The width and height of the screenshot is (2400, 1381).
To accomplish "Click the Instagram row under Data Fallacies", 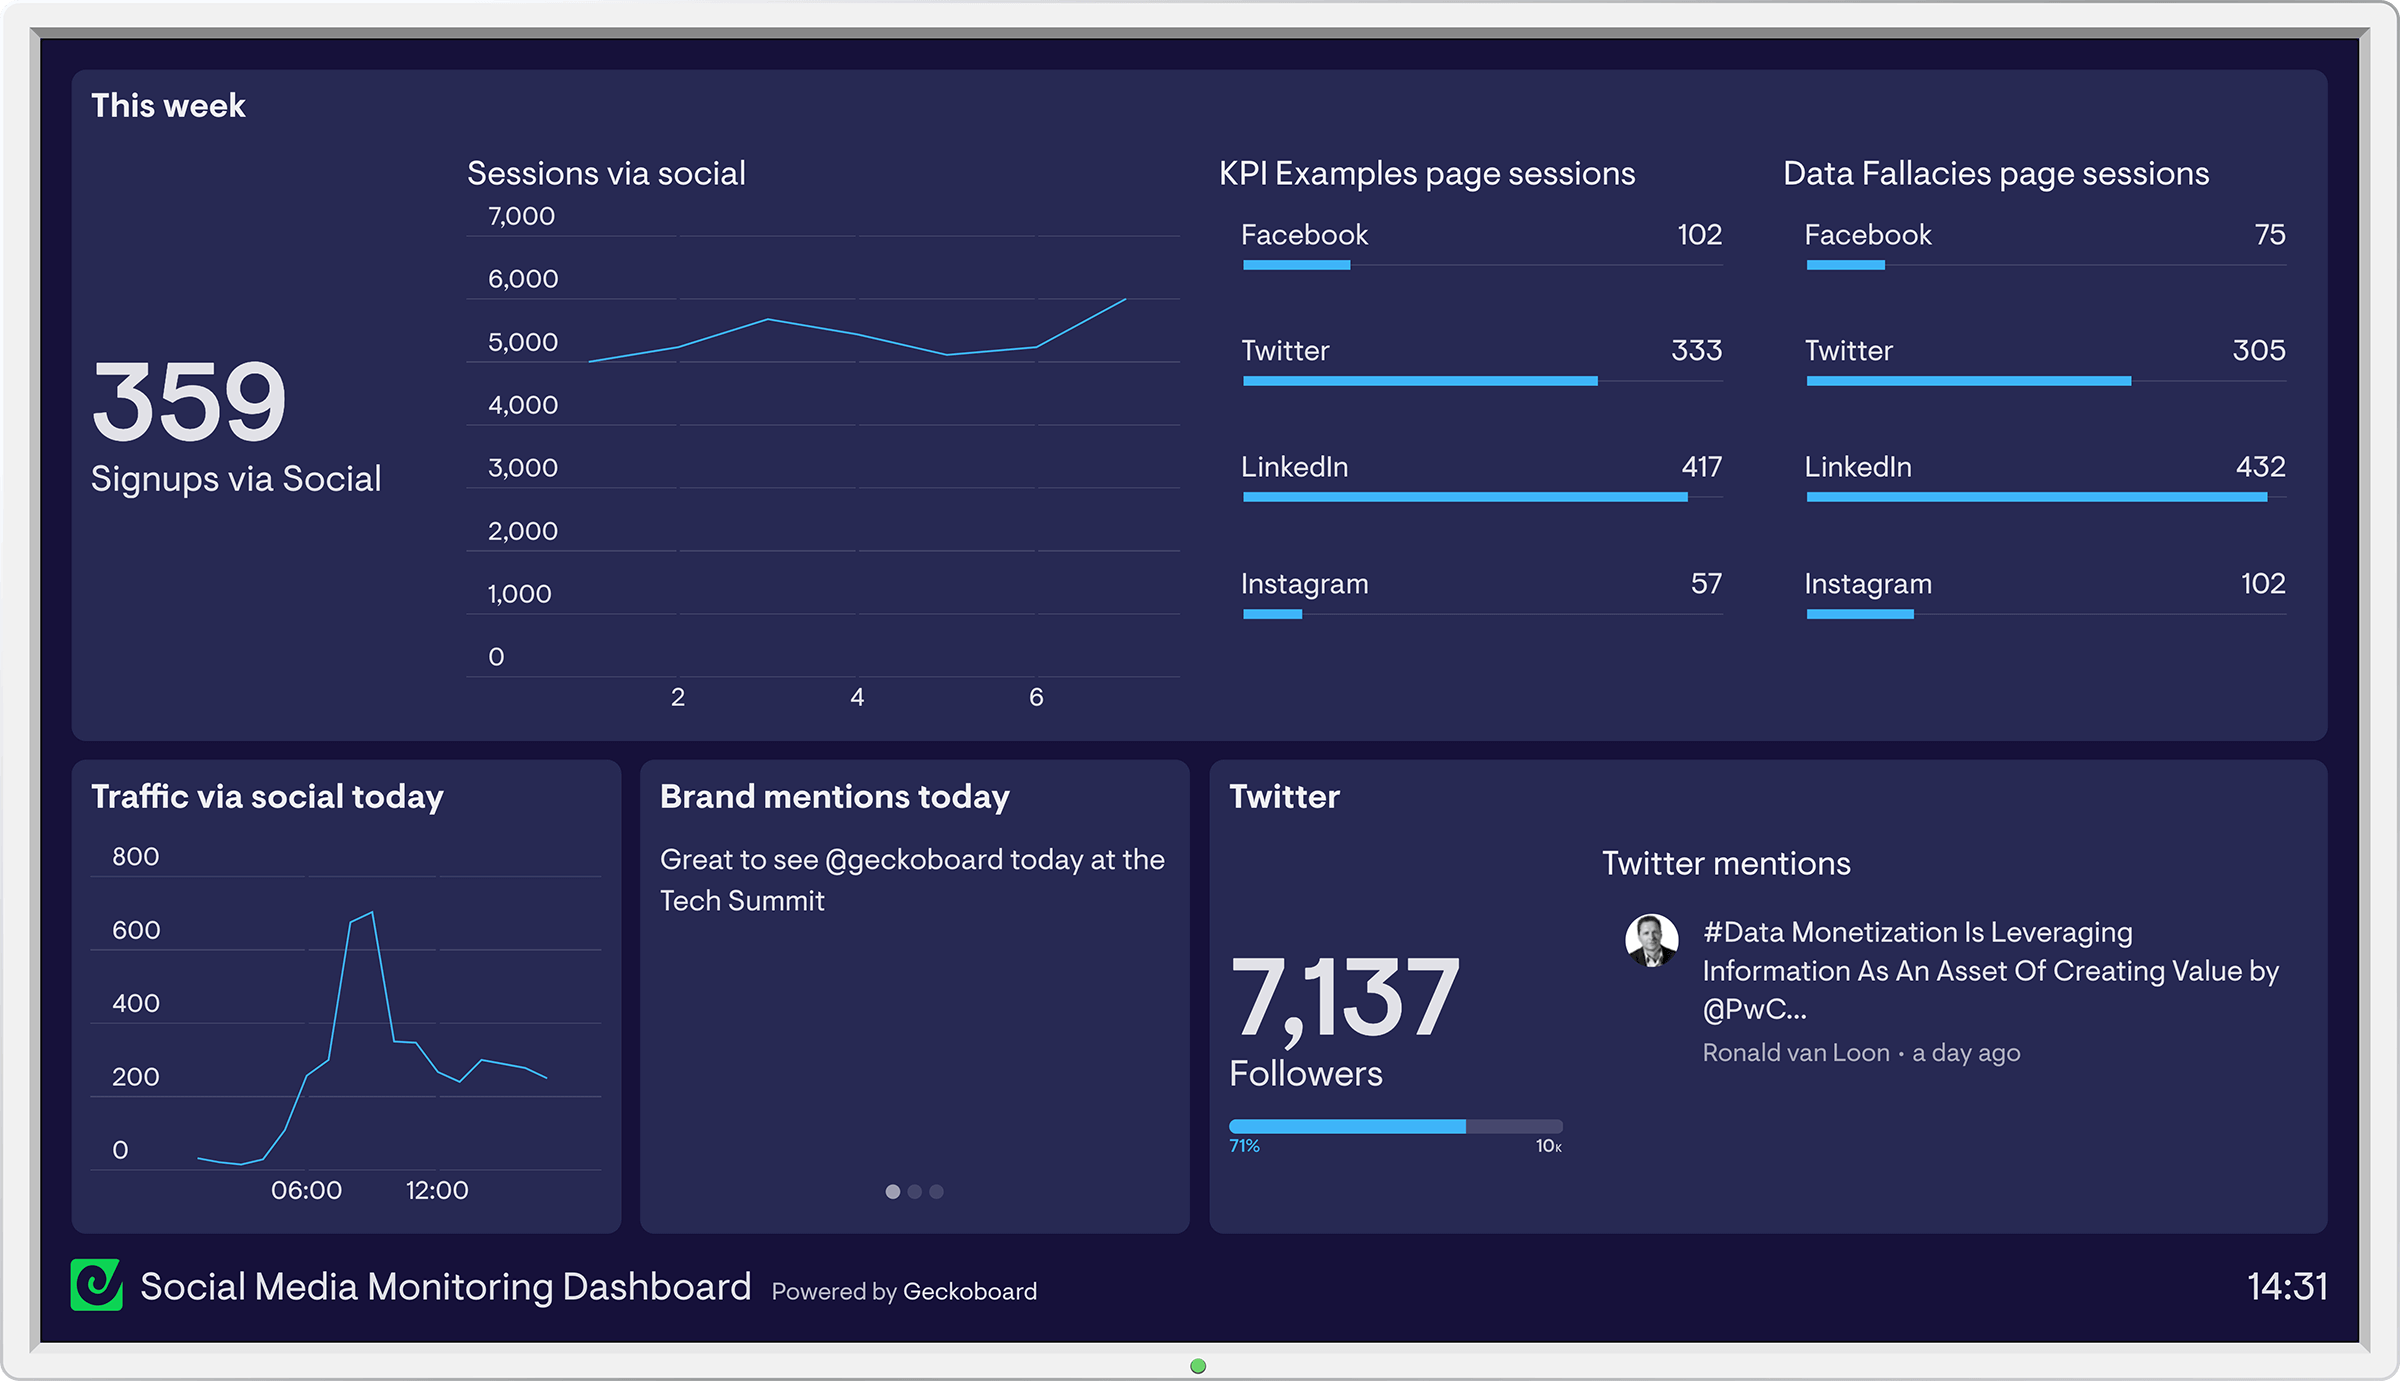I will (x=2045, y=594).
